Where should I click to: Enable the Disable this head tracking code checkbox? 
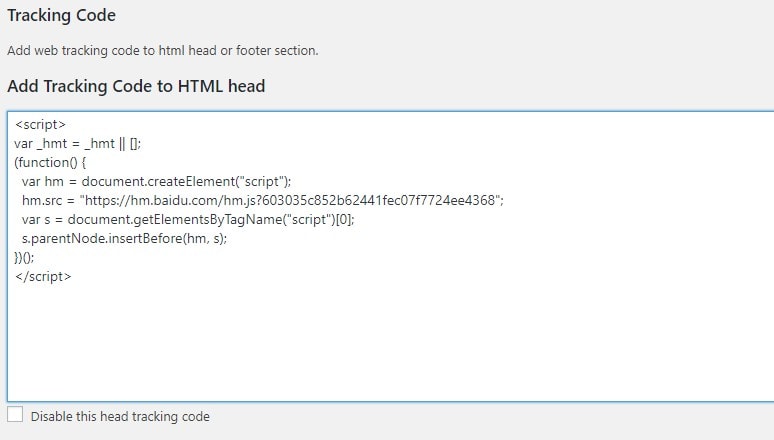pyautogui.click(x=15, y=415)
